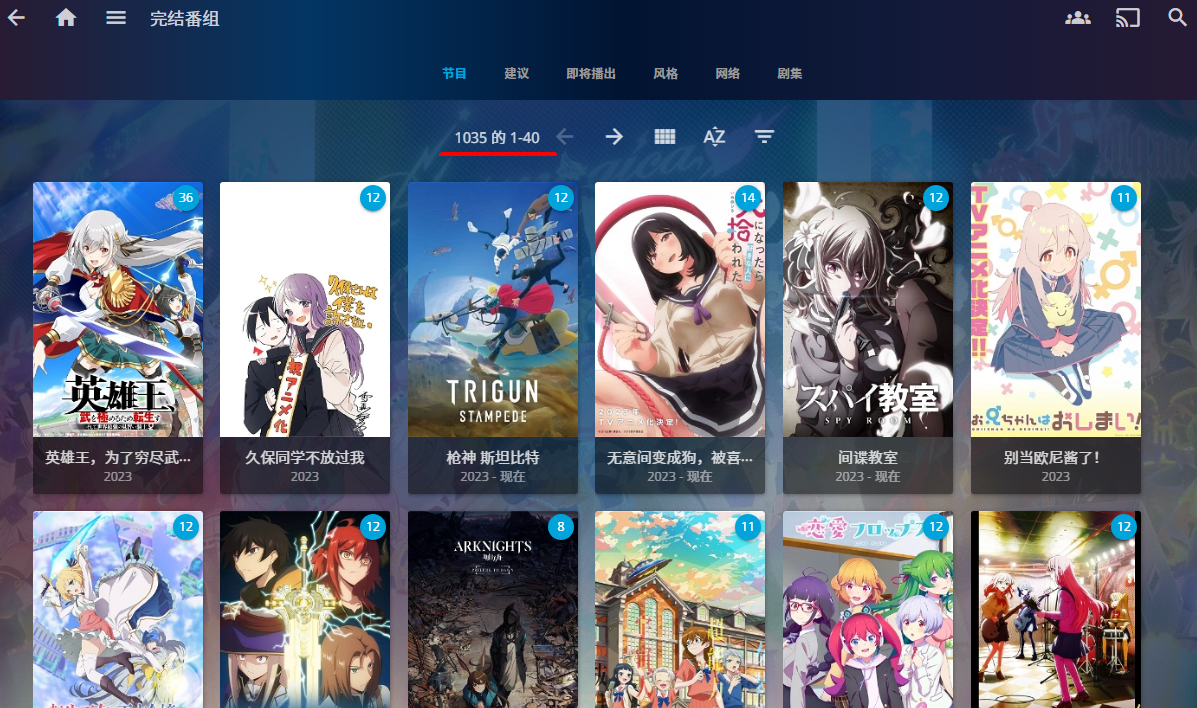Viewport: 1197px width, 708px height.
Task: Open the blonde girl in white dress poster
Action: tap(118, 609)
